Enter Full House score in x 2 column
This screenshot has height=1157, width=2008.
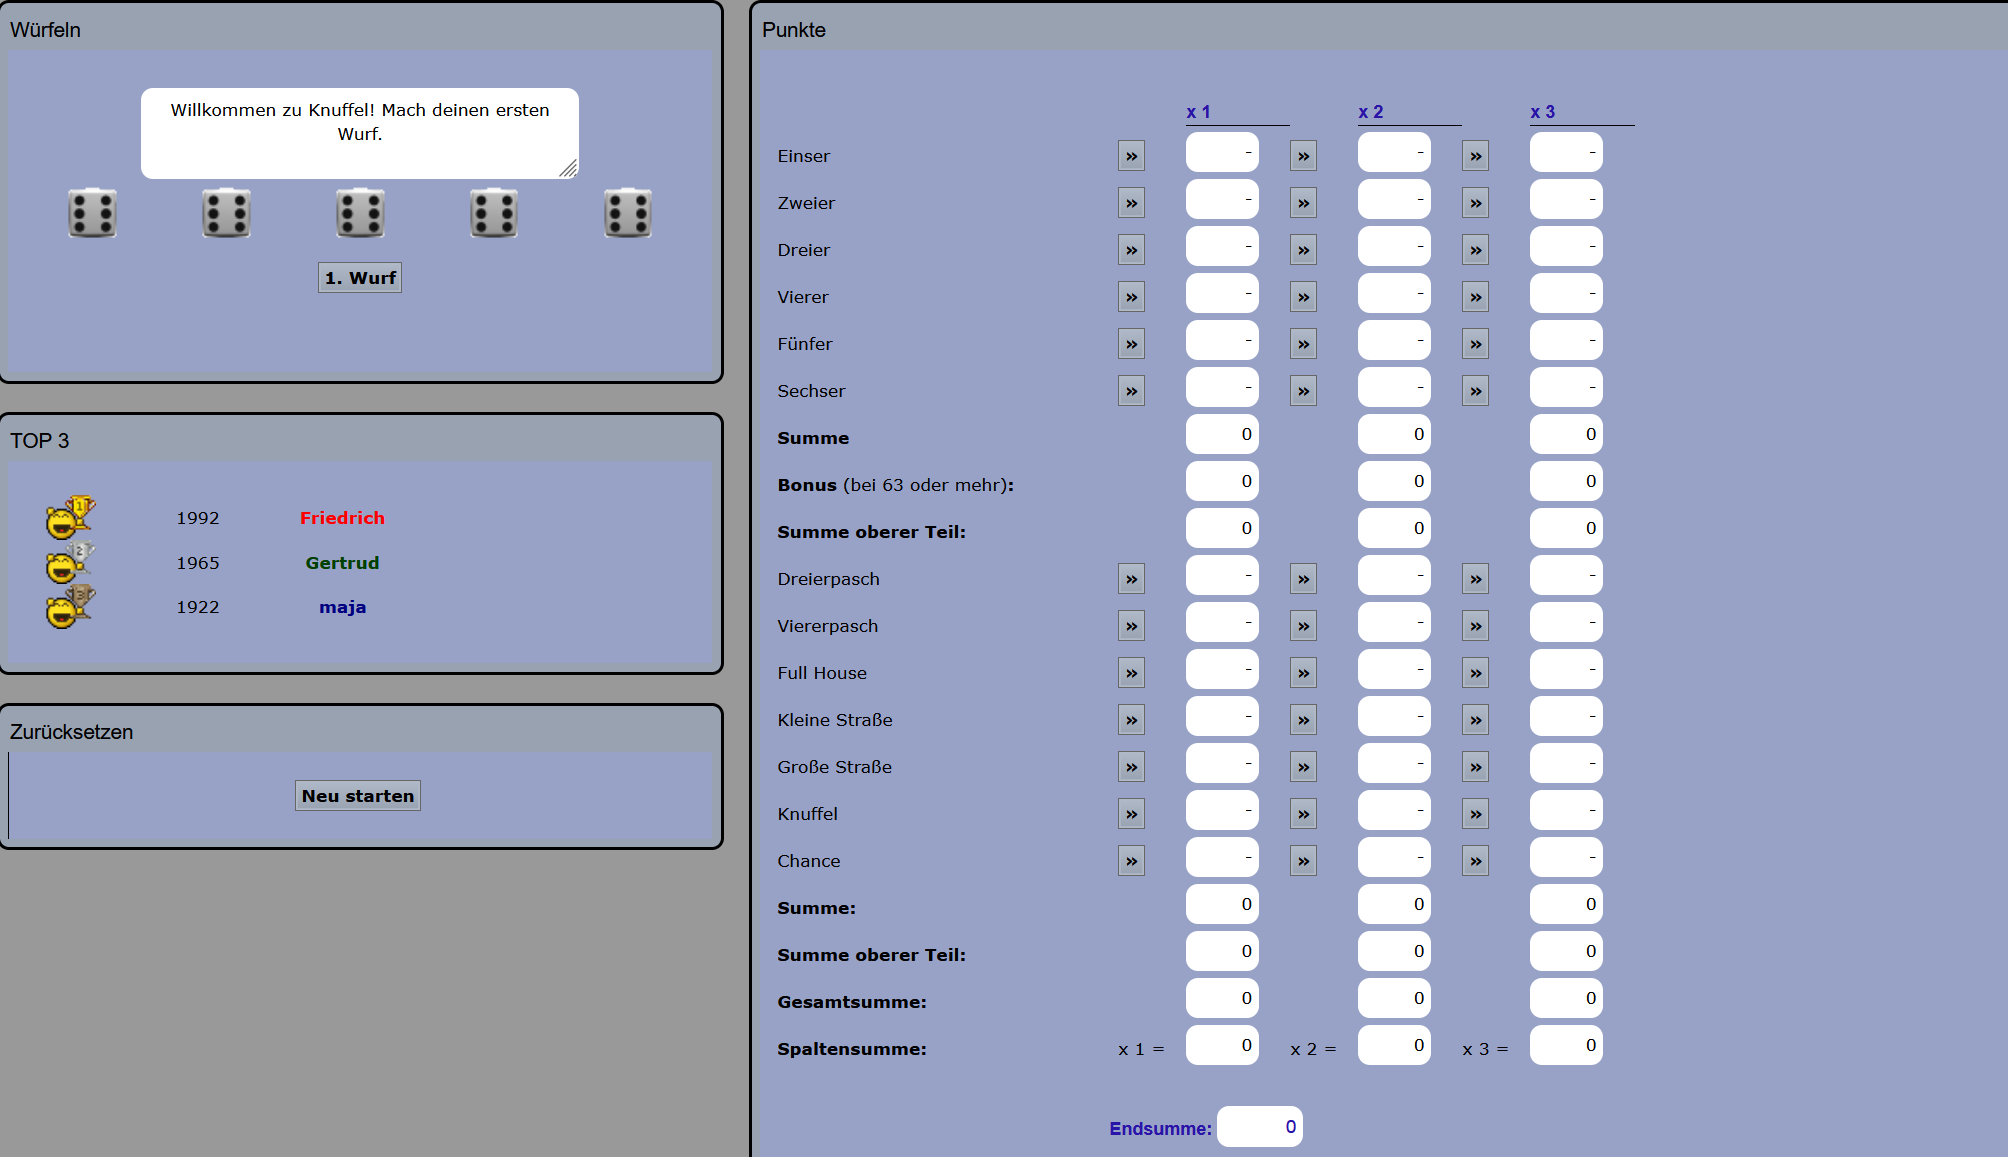pyautogui.click(x=1303, y=673)
